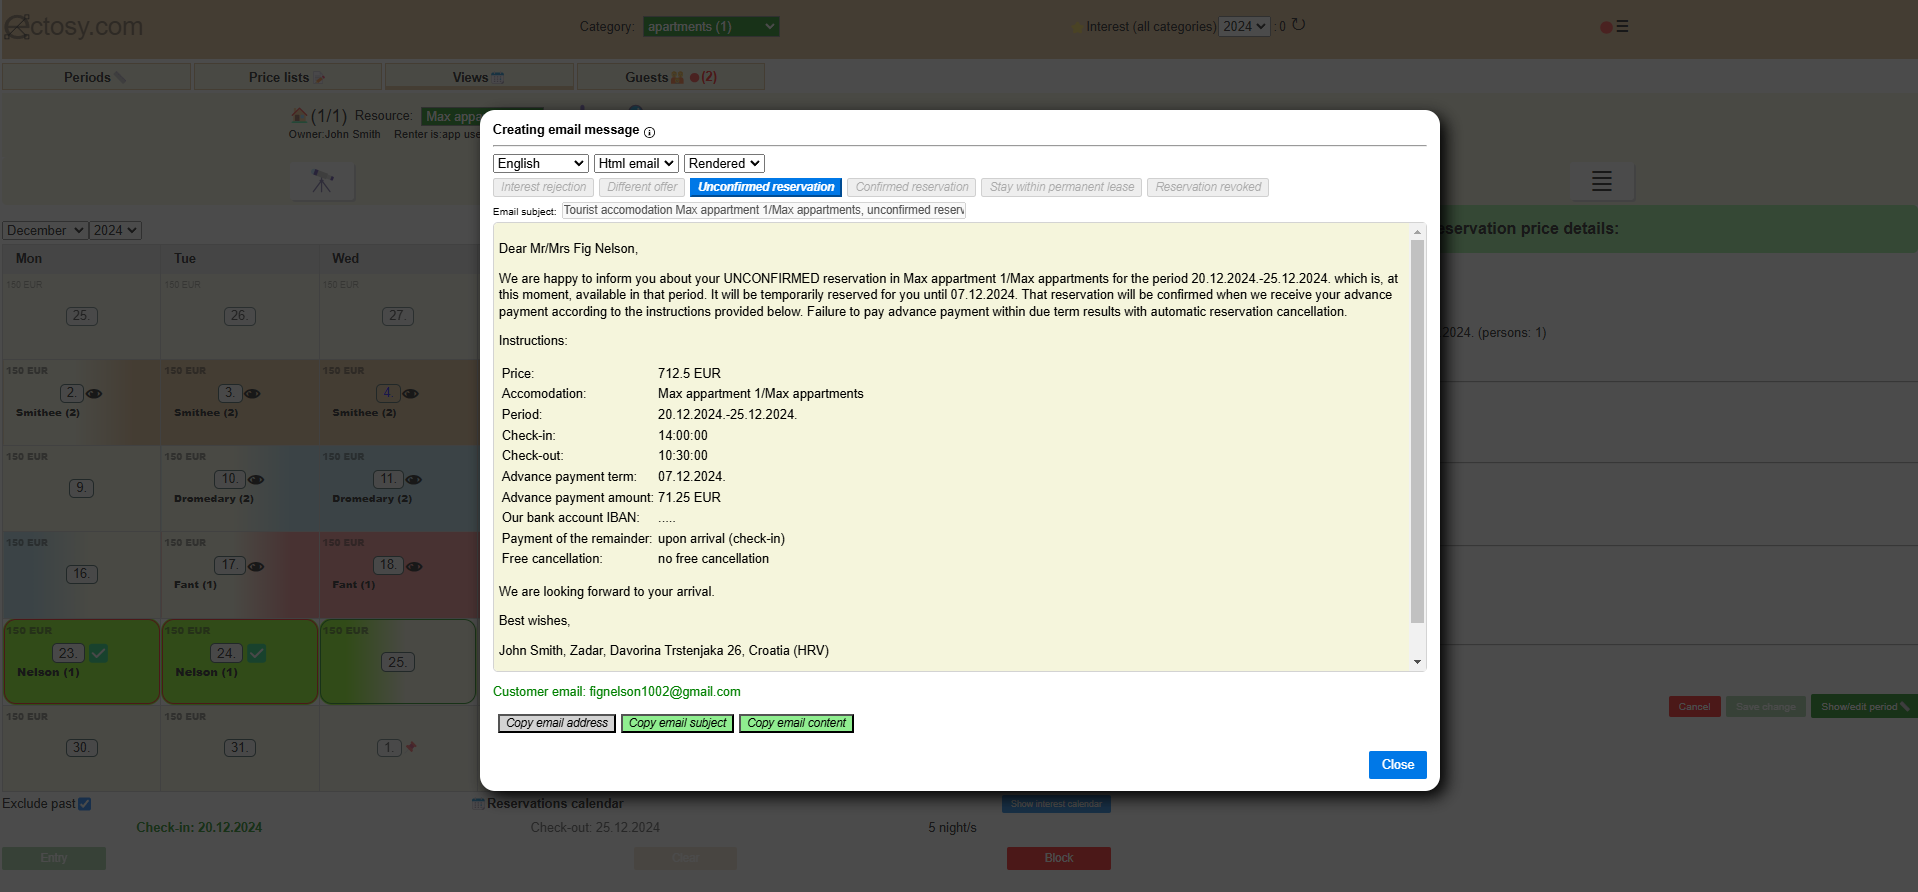Click the blue Close button
The height and width of the screenshot is (892, 1918).
[1397, 765]
